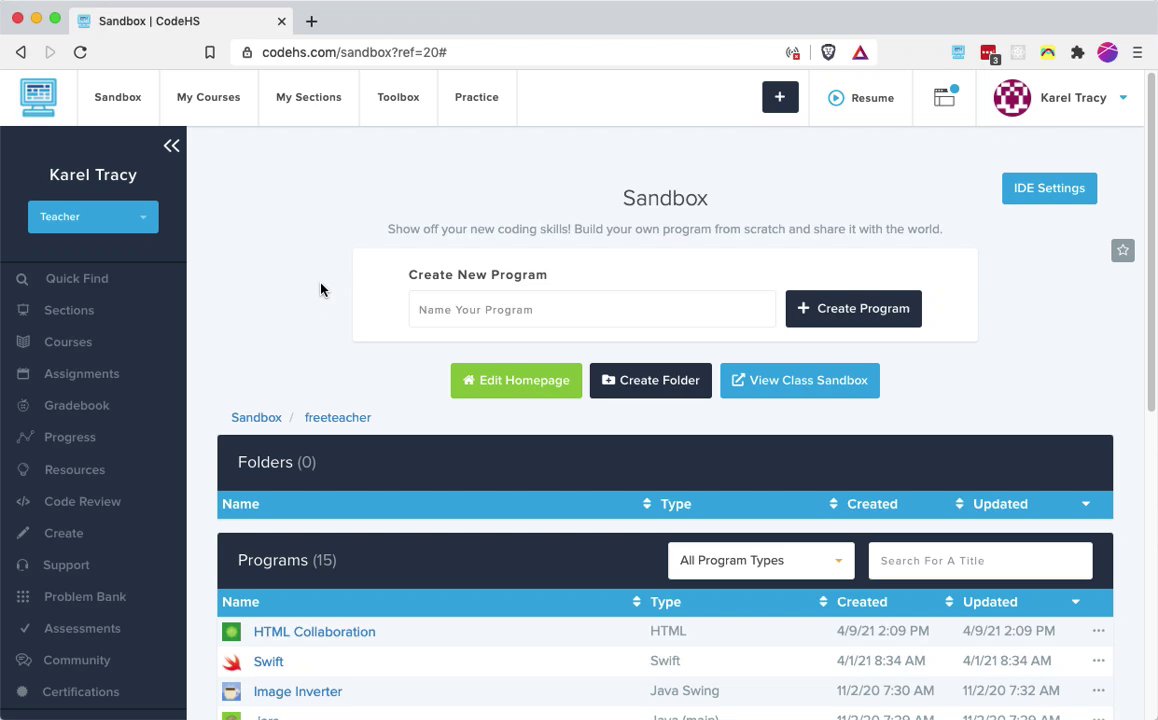
Task: Click the browser address bar URL
Action: (354, 52)
